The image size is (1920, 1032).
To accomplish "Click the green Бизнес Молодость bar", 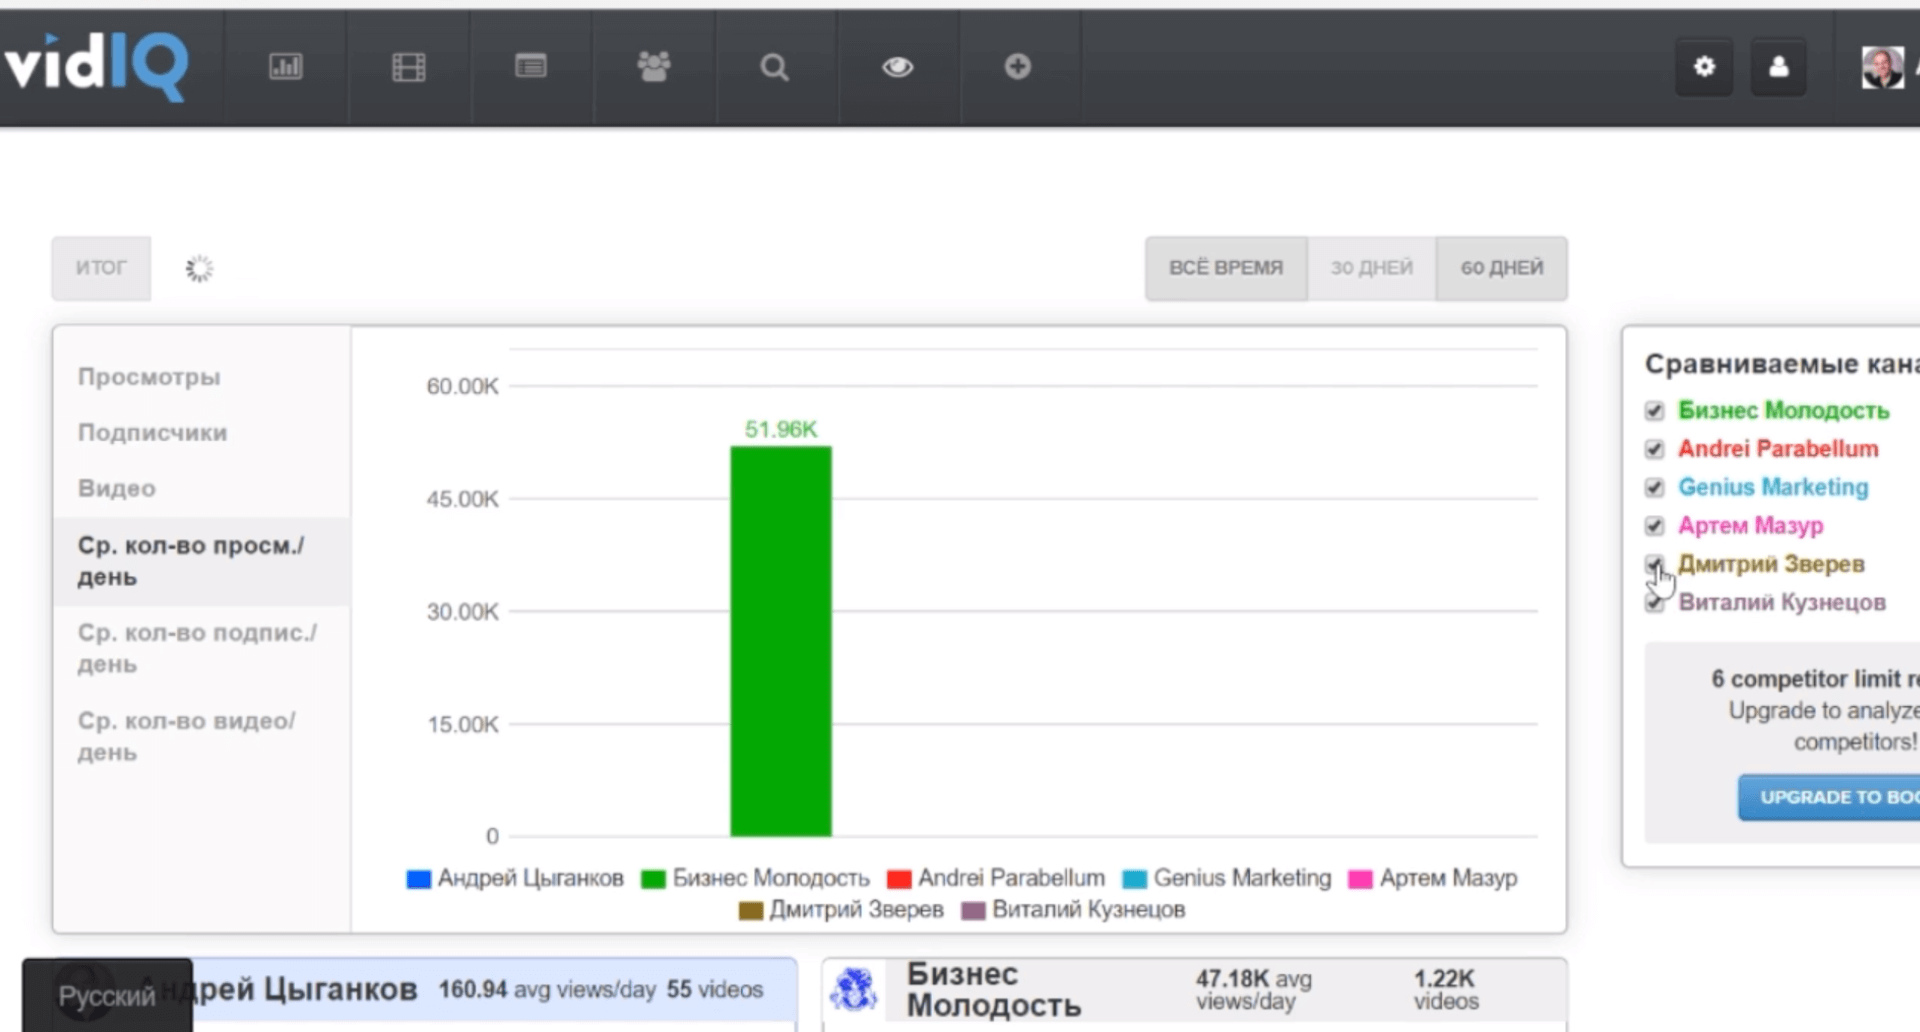I will 781,641.
